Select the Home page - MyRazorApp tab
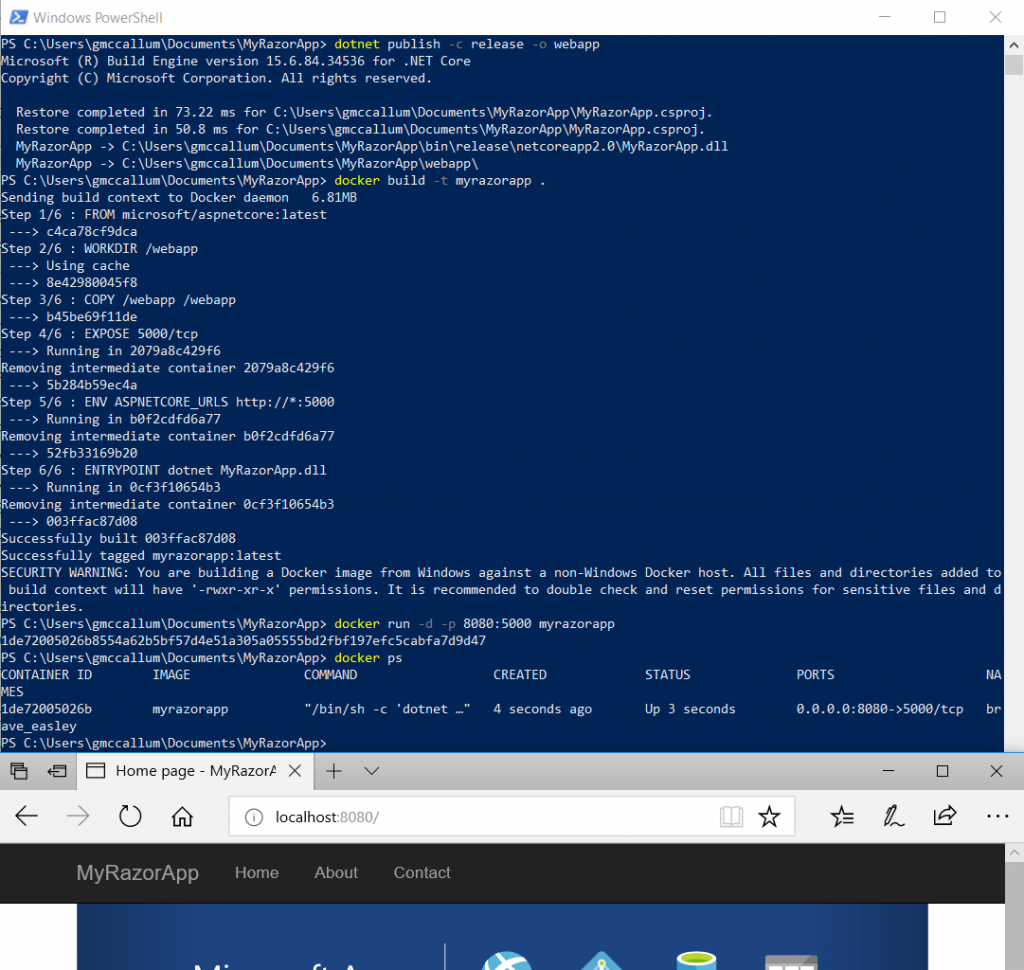 [x=195, y=771]
